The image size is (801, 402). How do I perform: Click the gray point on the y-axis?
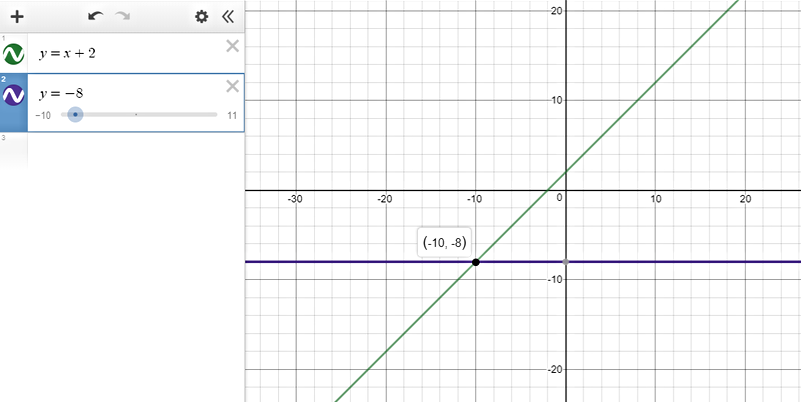tap(566, 262)
